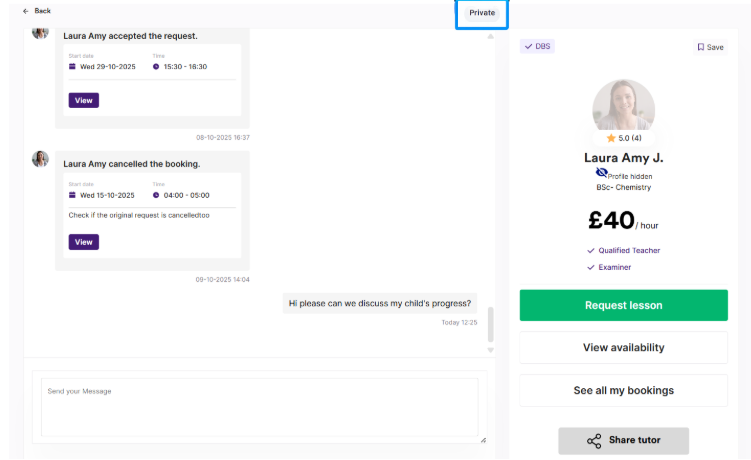Open View availability

click(623, 348)
